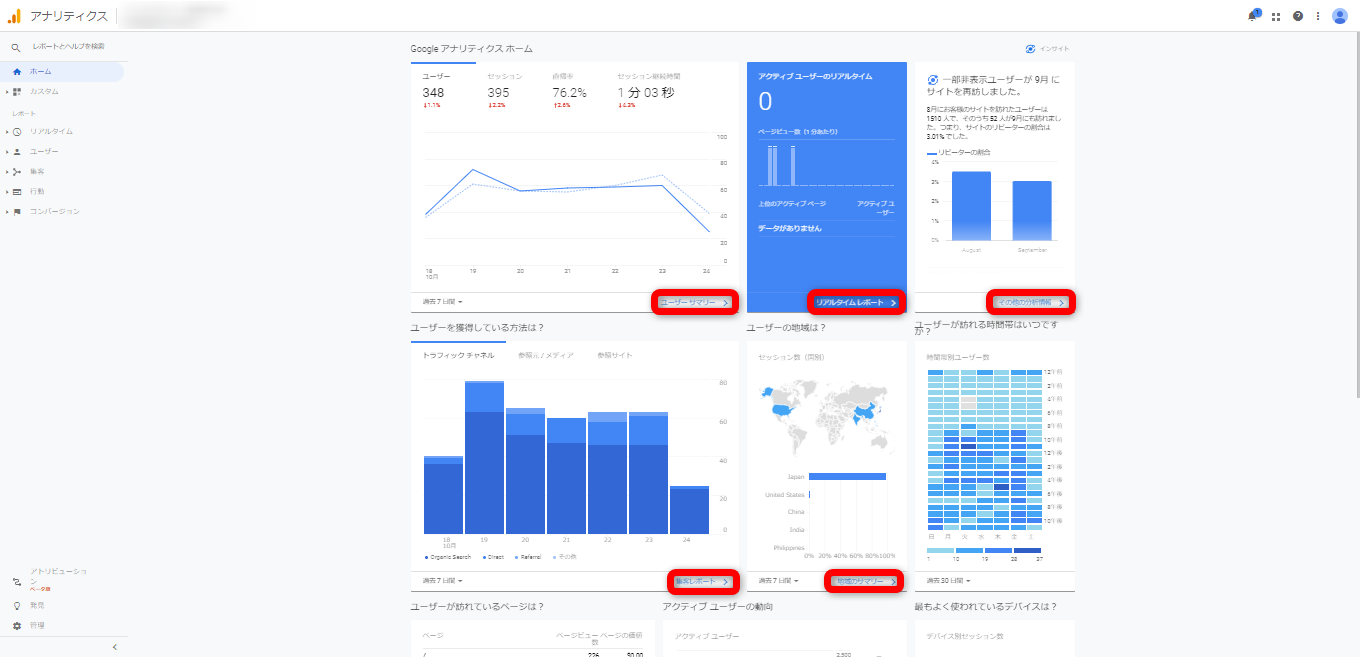Open the three-dot more options menu
The height and width of the screenshot is (657, 1360).
[1318, 16]
